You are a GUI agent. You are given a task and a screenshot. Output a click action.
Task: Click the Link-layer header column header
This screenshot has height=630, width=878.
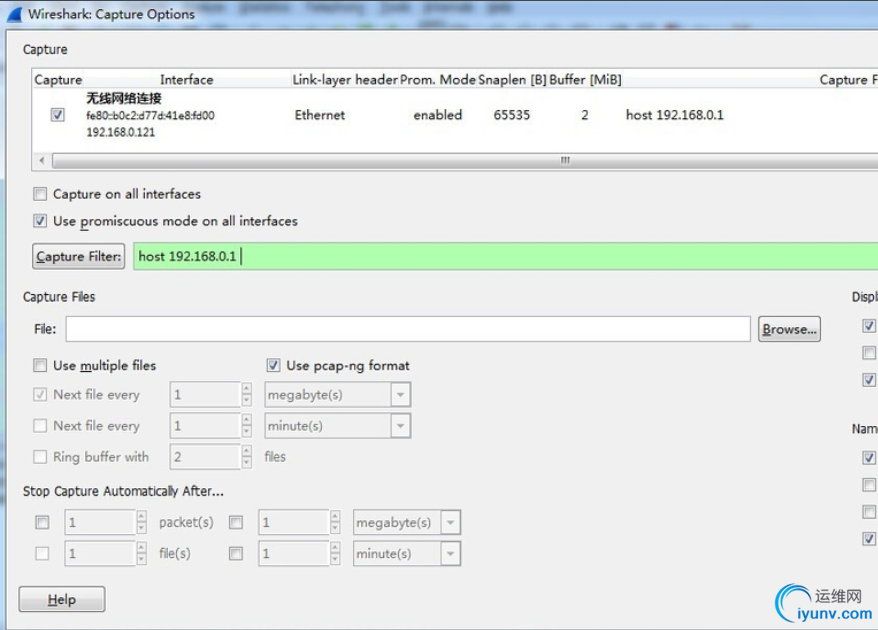pyautogui.click(x=345, y=80)
